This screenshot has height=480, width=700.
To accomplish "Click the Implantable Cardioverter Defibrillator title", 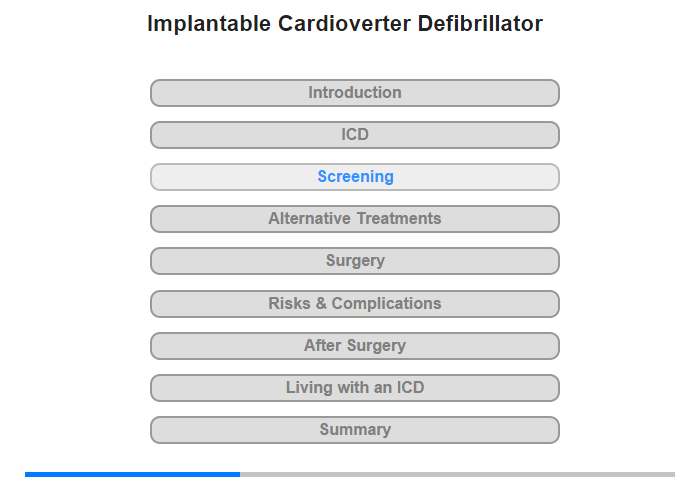I will click(345, 24).
